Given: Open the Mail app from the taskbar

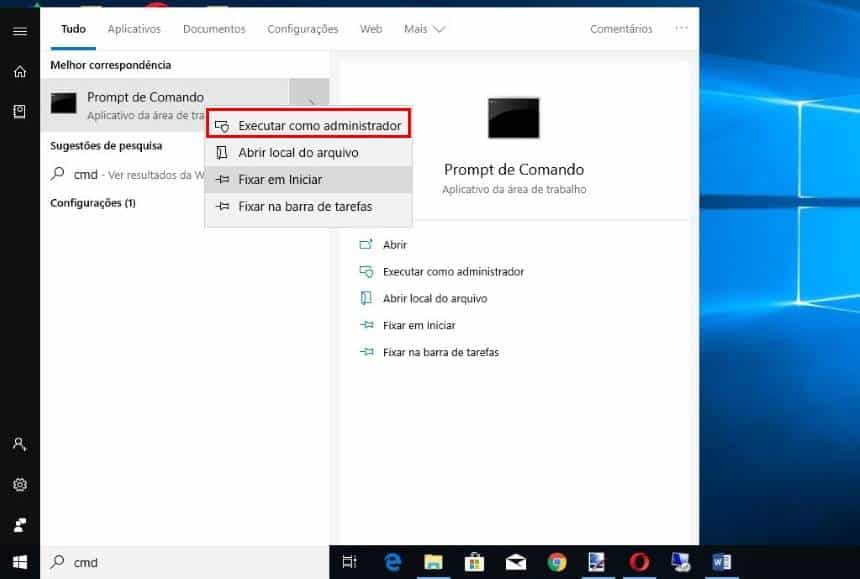Looking at the screenshot, I should [x=516, y=562].
